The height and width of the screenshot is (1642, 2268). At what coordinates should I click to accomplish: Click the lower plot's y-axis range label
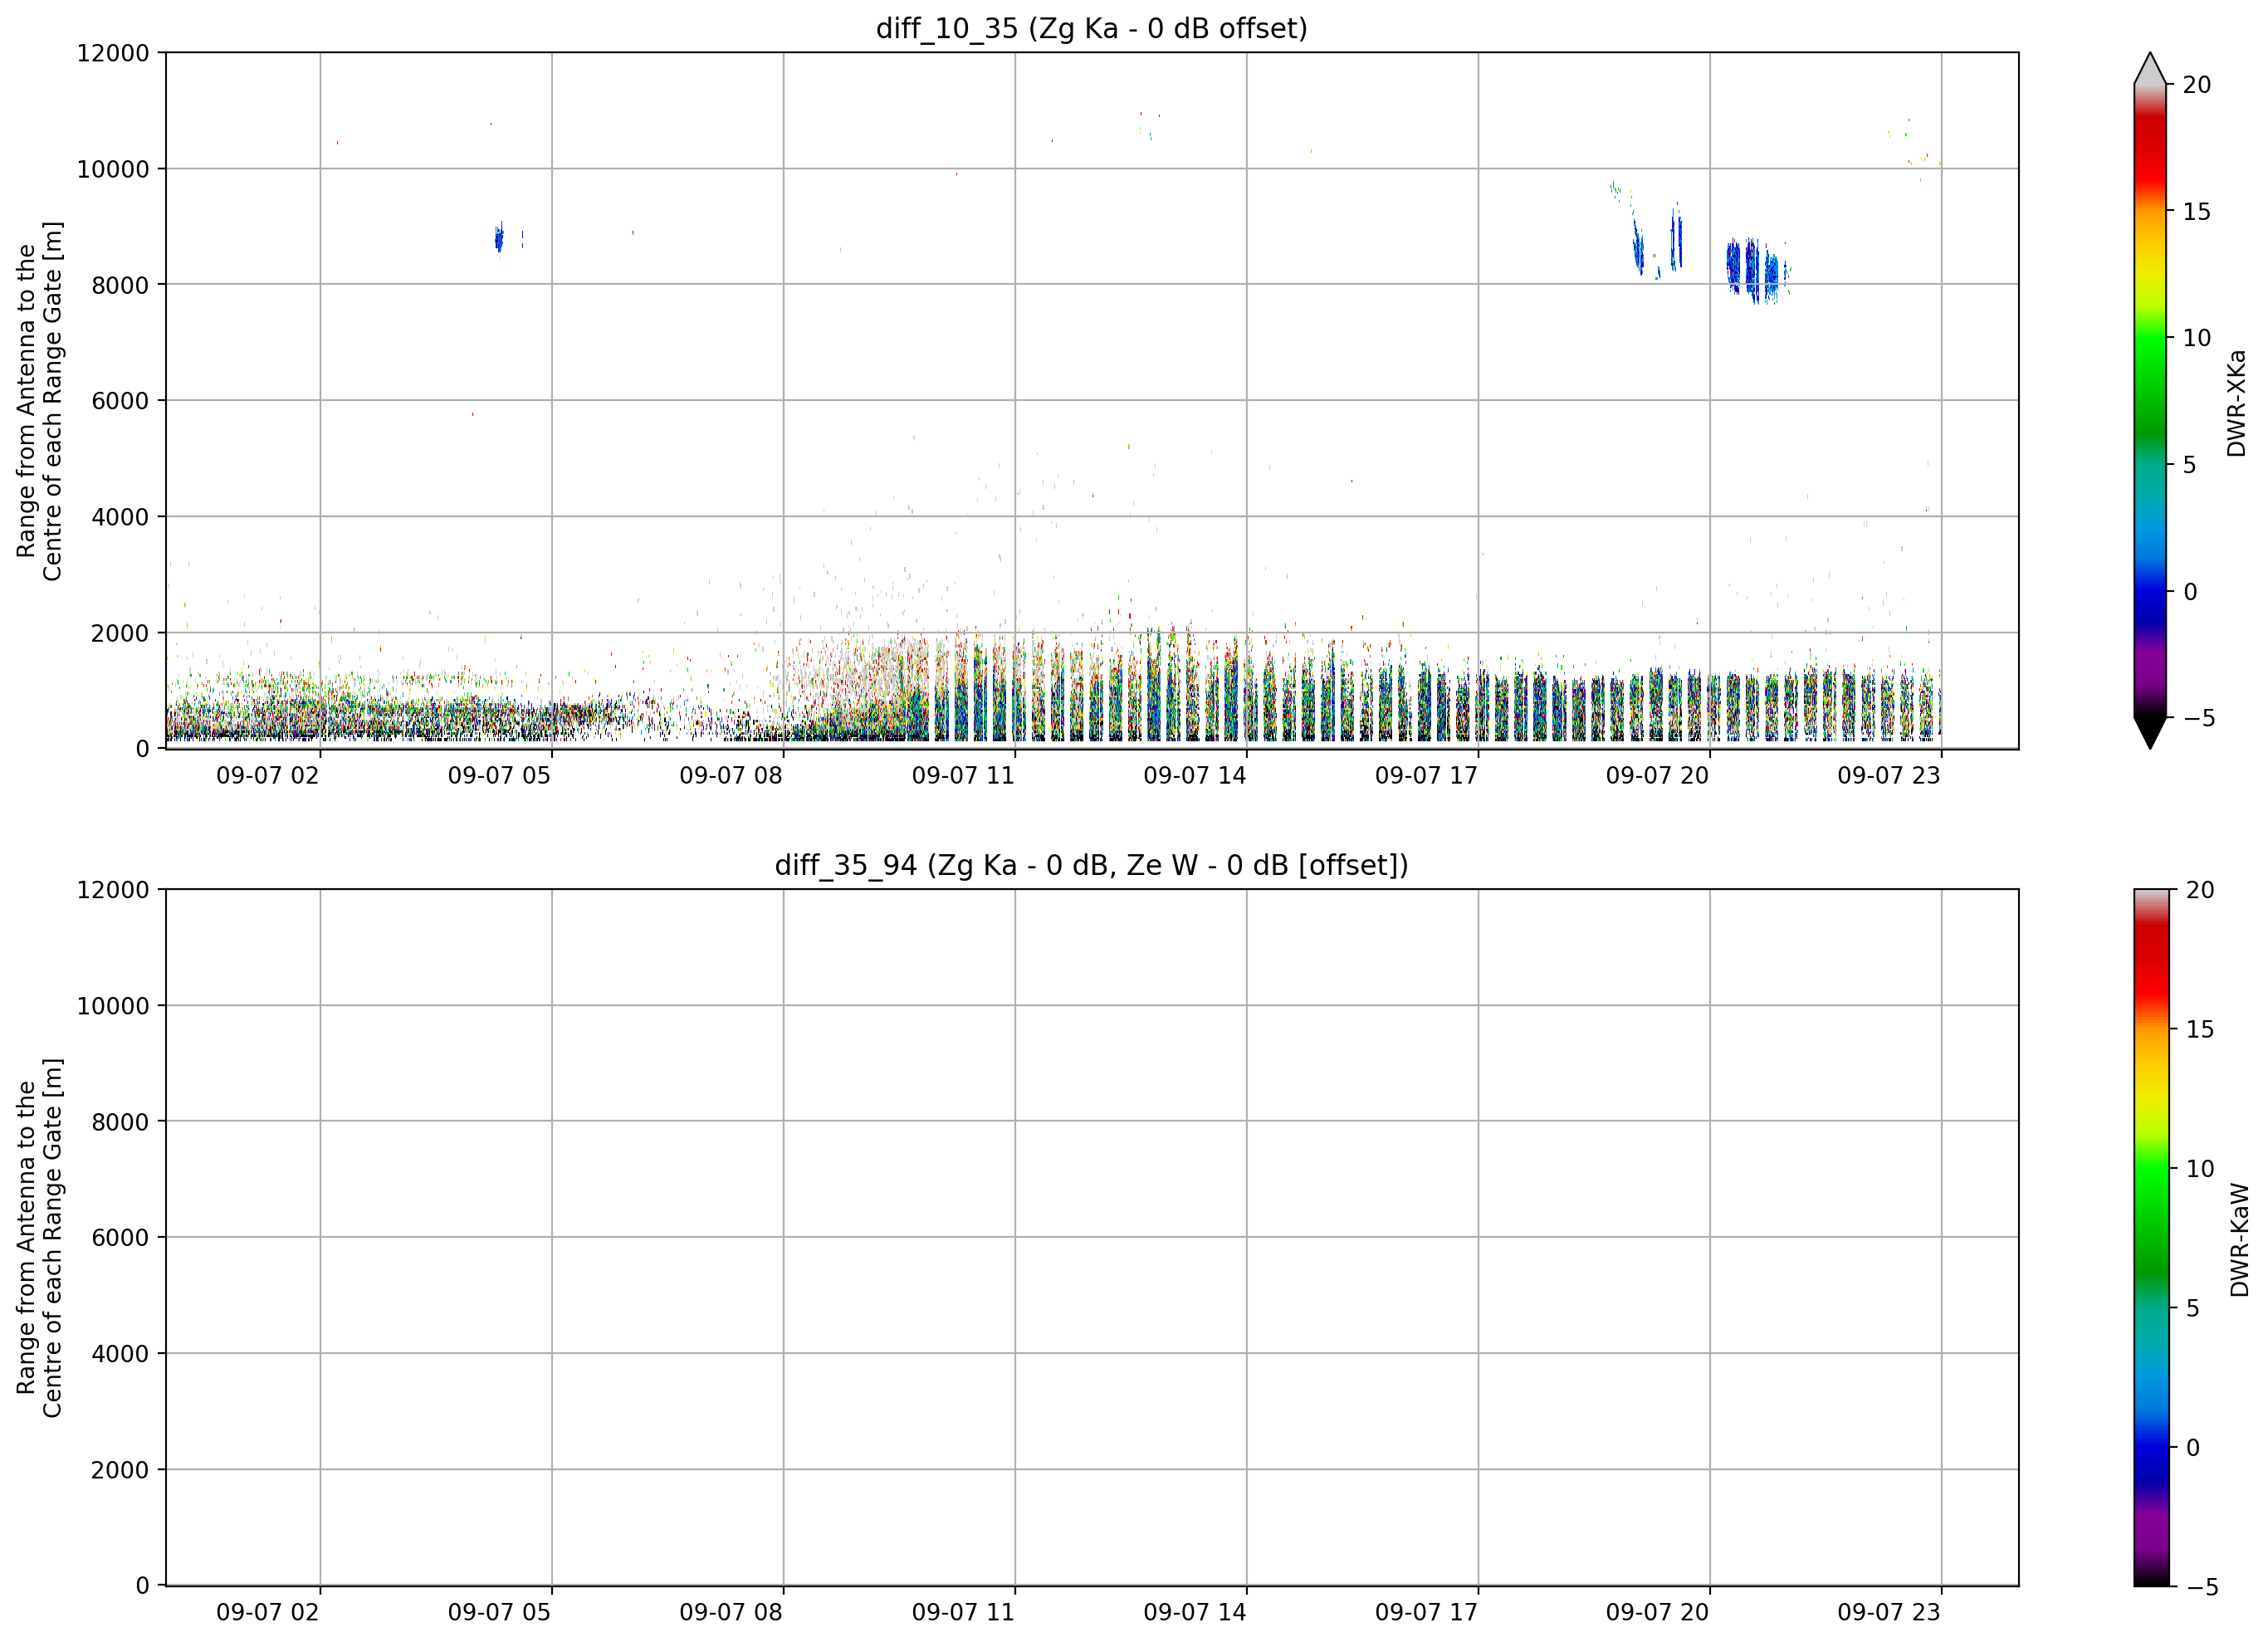coord(39,1238)
